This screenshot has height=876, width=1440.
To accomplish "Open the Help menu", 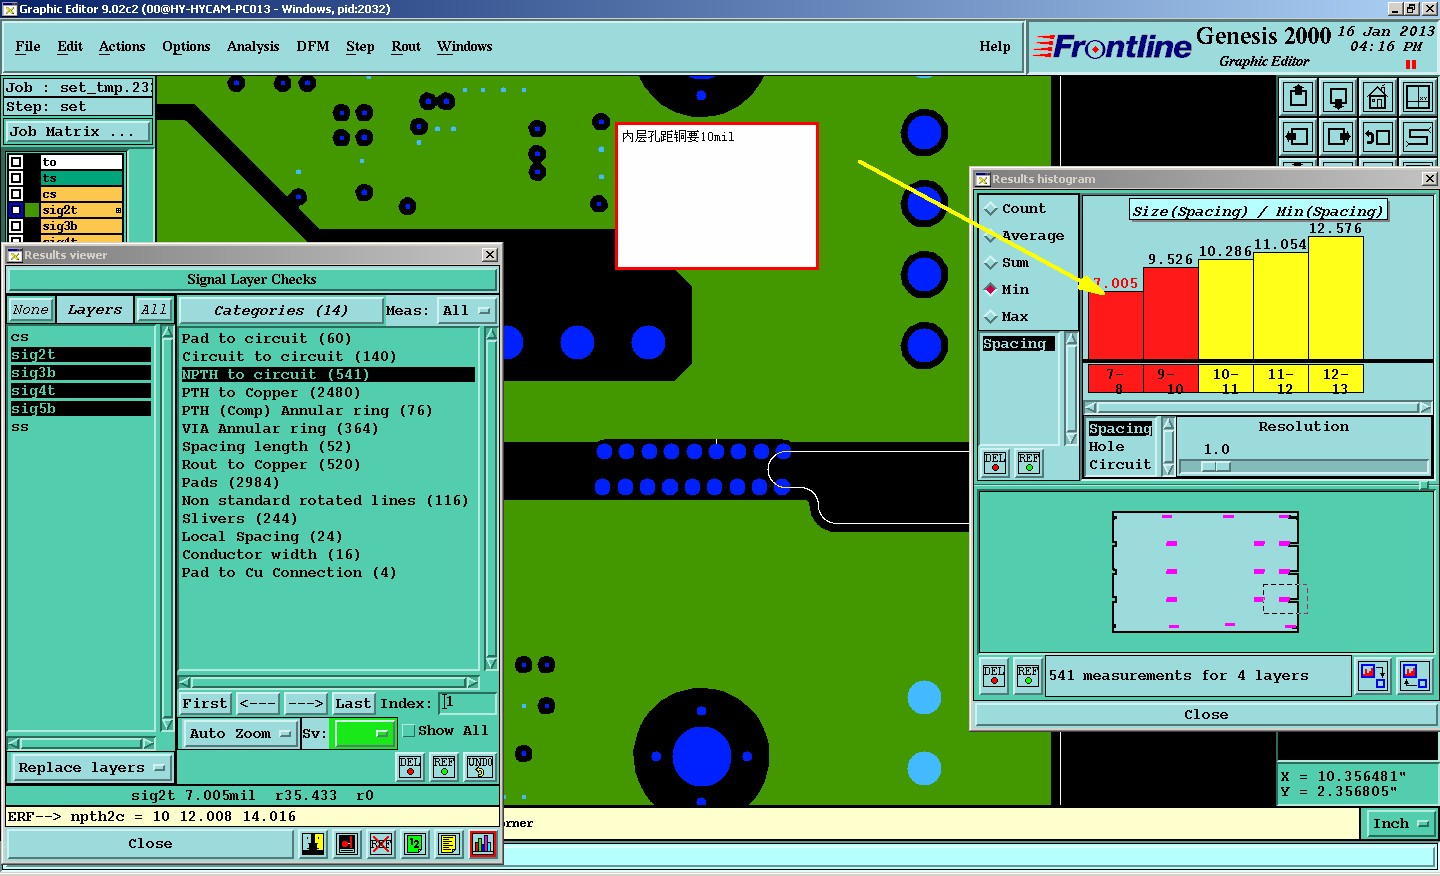I will click(x=995, y=46).
